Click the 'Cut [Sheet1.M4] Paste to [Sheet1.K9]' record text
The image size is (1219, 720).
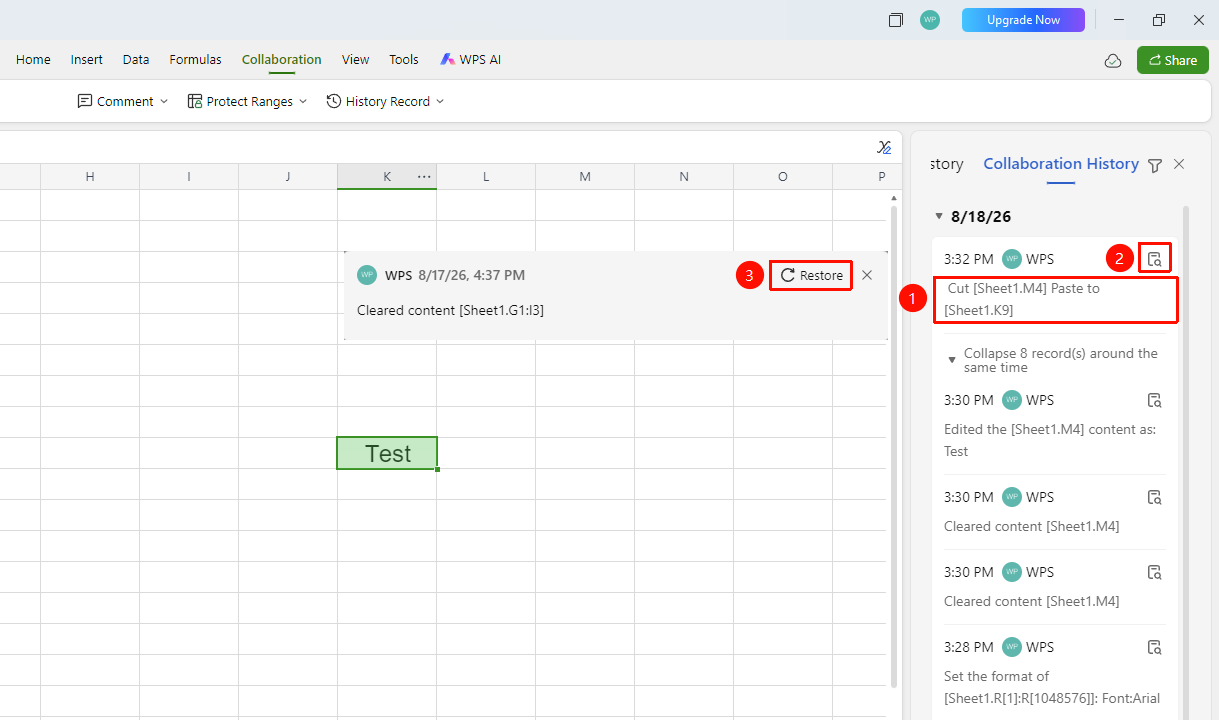tap(1024, 299)
